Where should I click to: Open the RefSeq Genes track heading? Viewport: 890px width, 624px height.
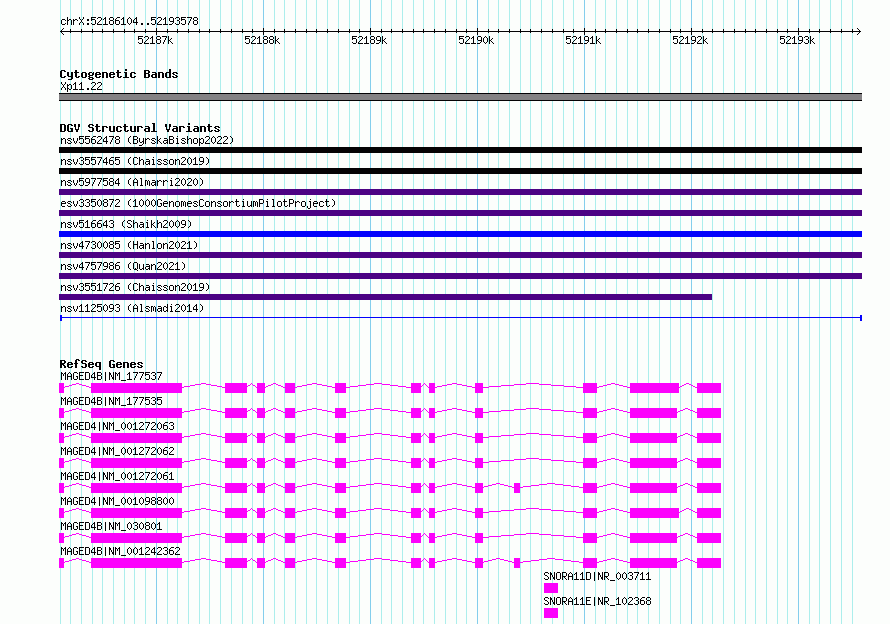tap(101, 364)
